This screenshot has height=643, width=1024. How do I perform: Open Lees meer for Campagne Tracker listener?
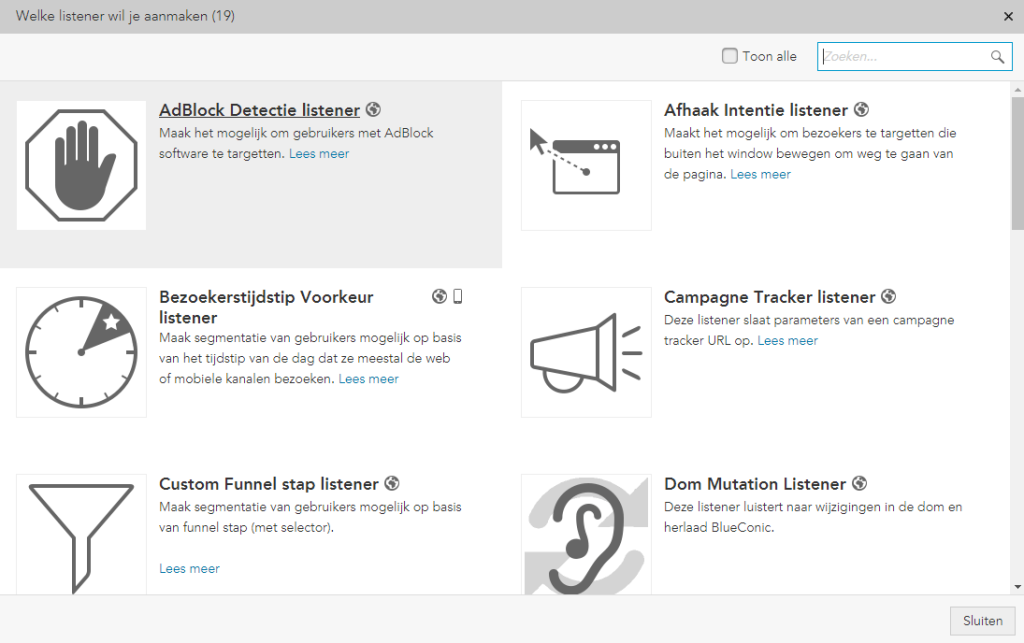click(787, 341)
